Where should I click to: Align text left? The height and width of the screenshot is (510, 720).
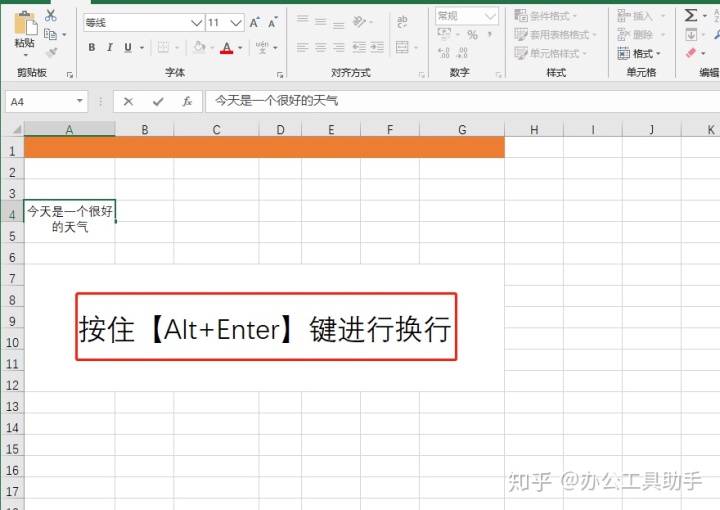302,47
